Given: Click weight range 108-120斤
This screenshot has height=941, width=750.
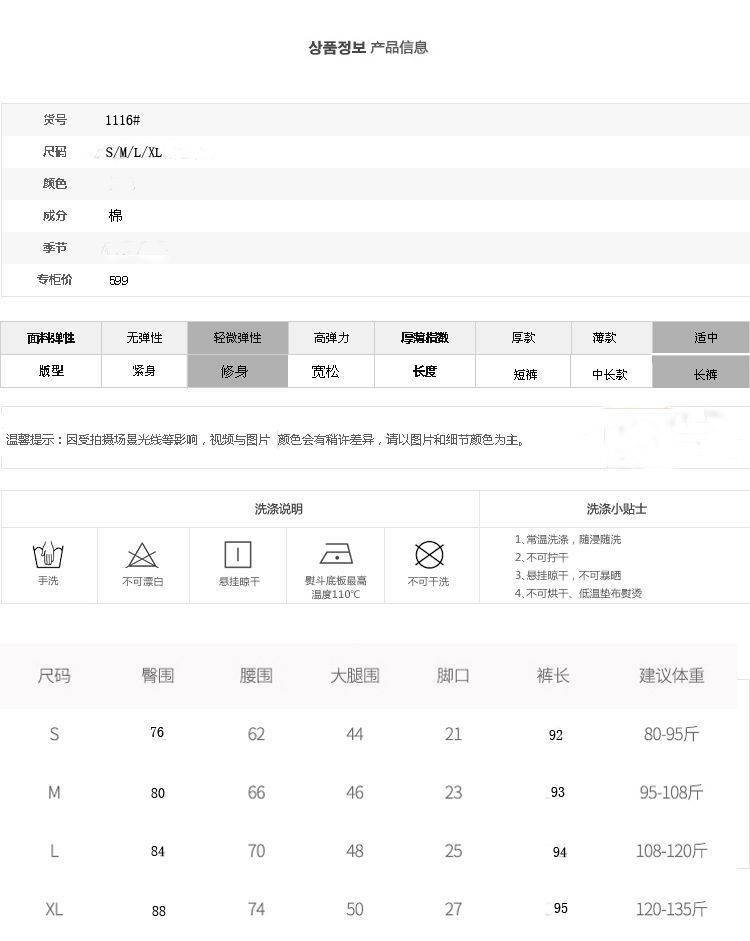Looking at the screenshot, I should click(x=671, y=850).
